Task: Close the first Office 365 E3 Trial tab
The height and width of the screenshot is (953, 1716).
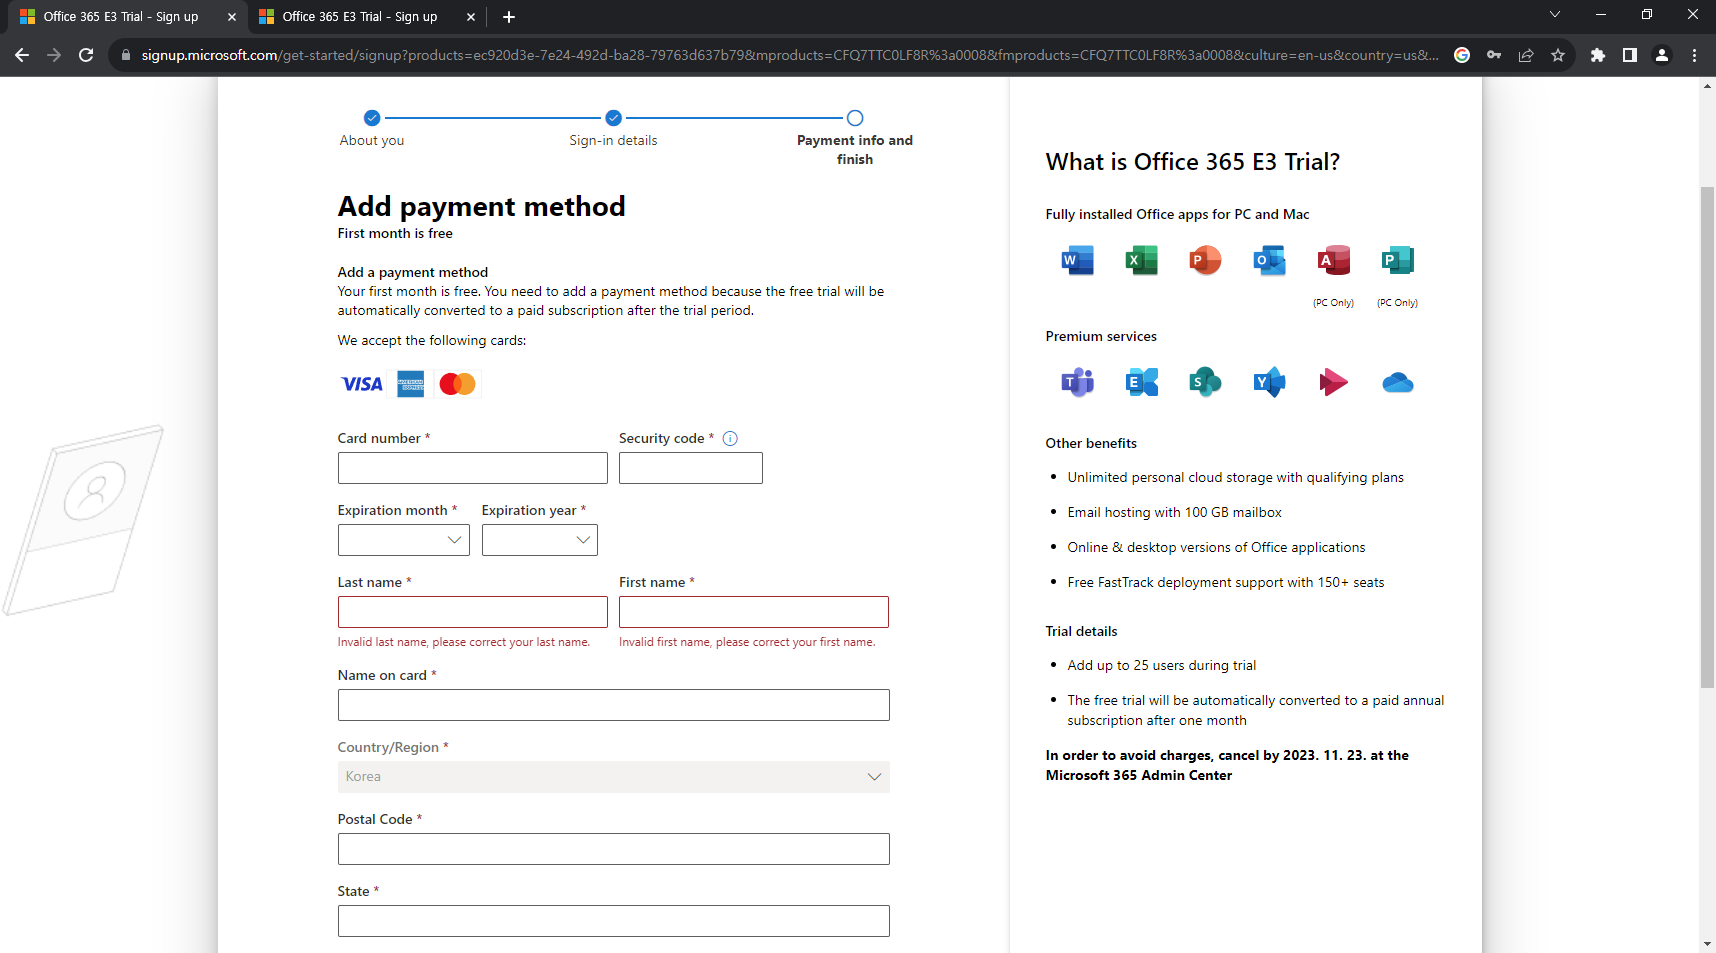Action: 232,17
